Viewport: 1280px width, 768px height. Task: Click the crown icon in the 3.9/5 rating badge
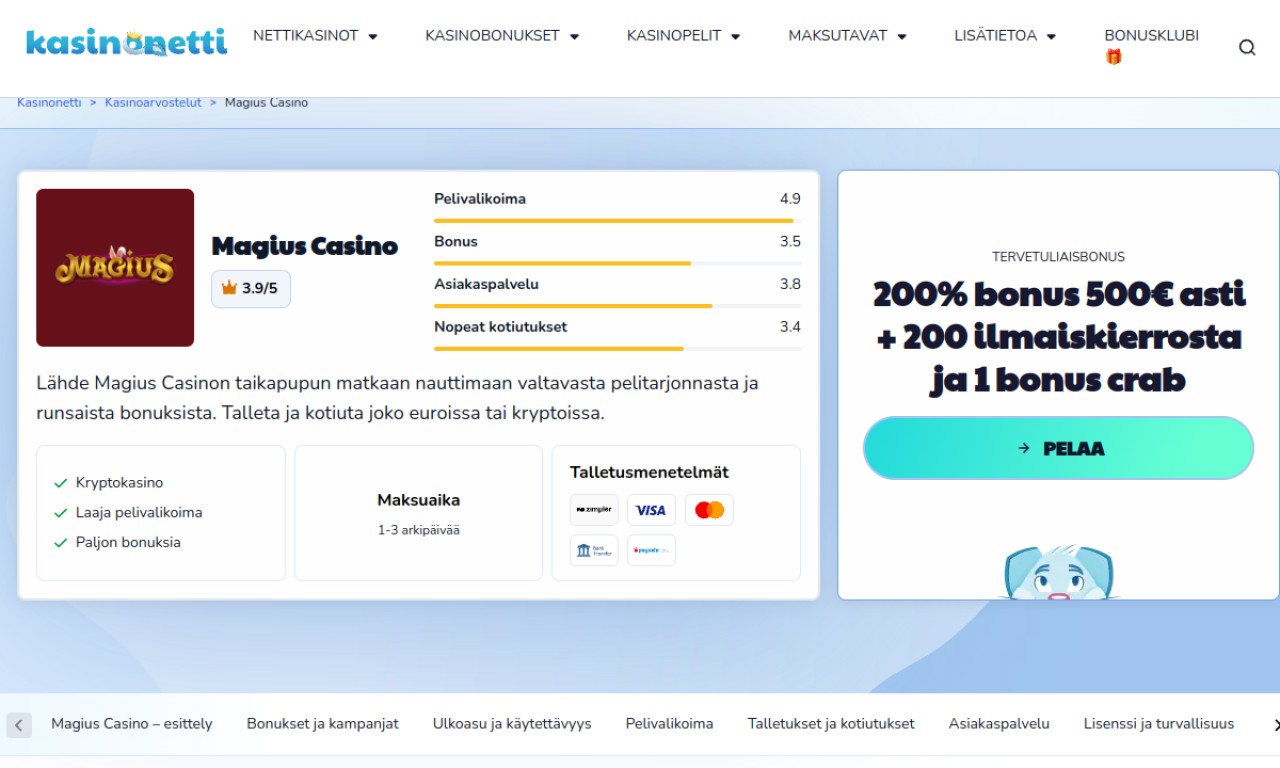click(229, 288)
